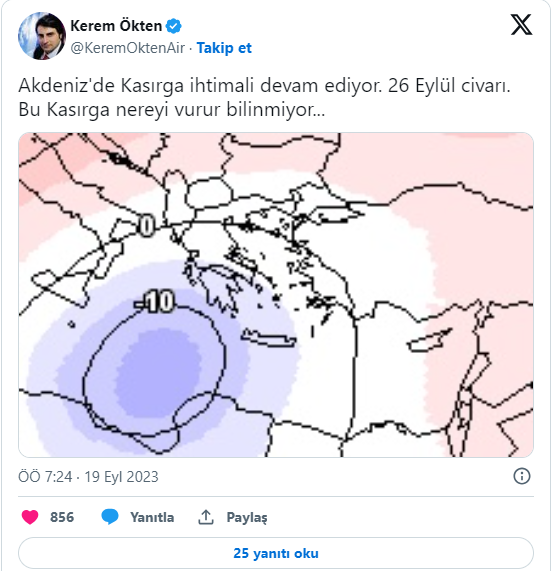
Task: Open the 7:24 · 19 Eyl 2023 timestamp
Action: [89, 477]
